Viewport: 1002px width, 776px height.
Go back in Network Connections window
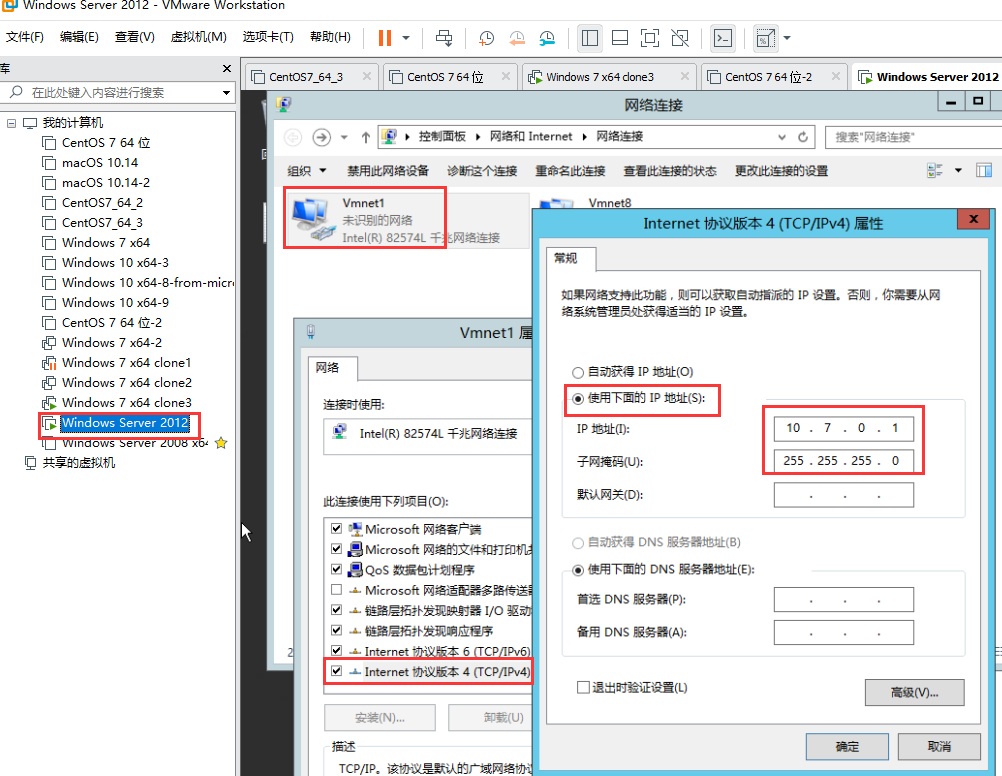[293, 137]
